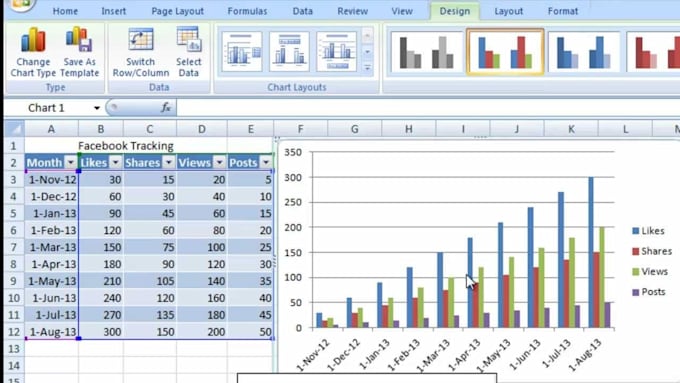680x383 pixels.
Task: Apply the colorful blue-red-green chart style
Action: click(x=505, y=52)
